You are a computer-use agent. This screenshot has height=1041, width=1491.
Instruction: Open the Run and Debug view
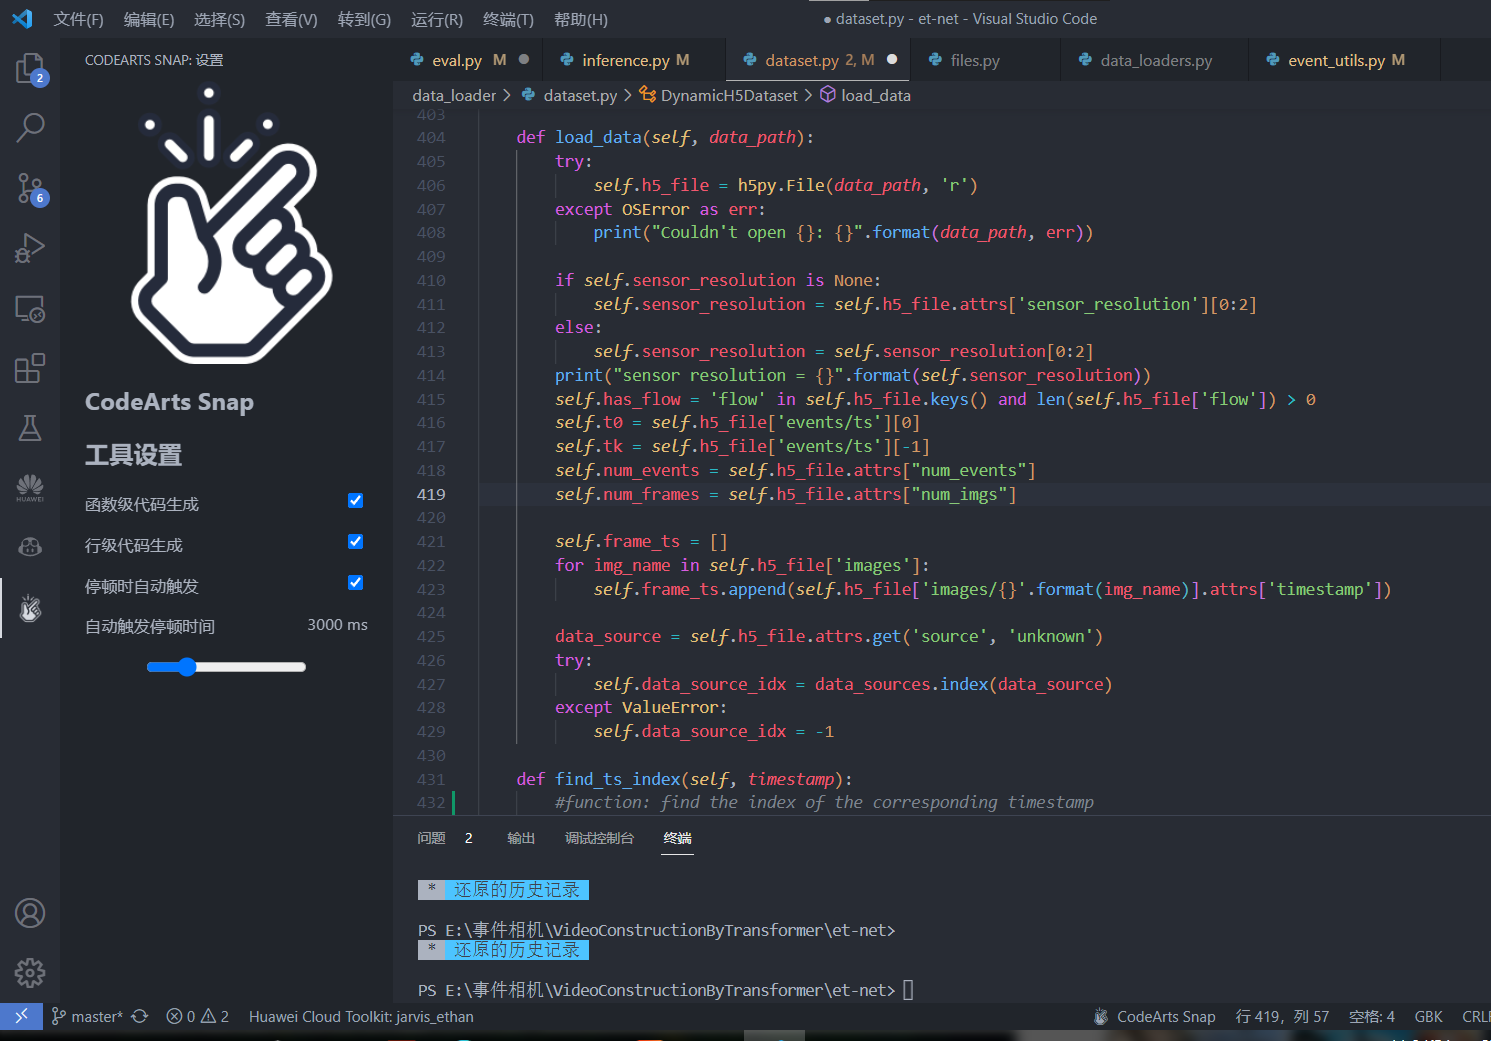point(30,248)
